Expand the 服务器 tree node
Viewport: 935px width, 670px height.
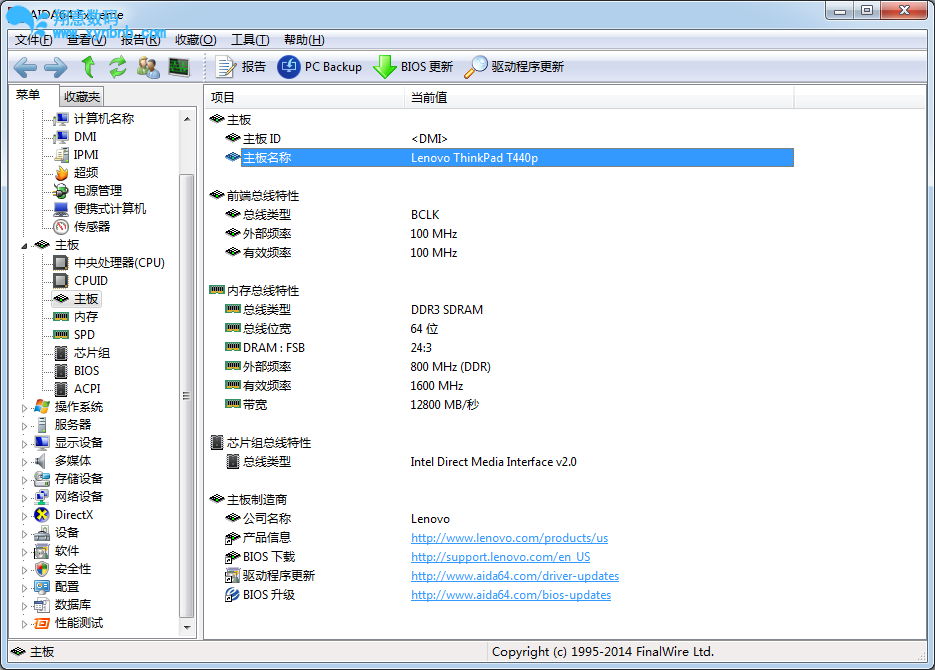pos(24,426)
